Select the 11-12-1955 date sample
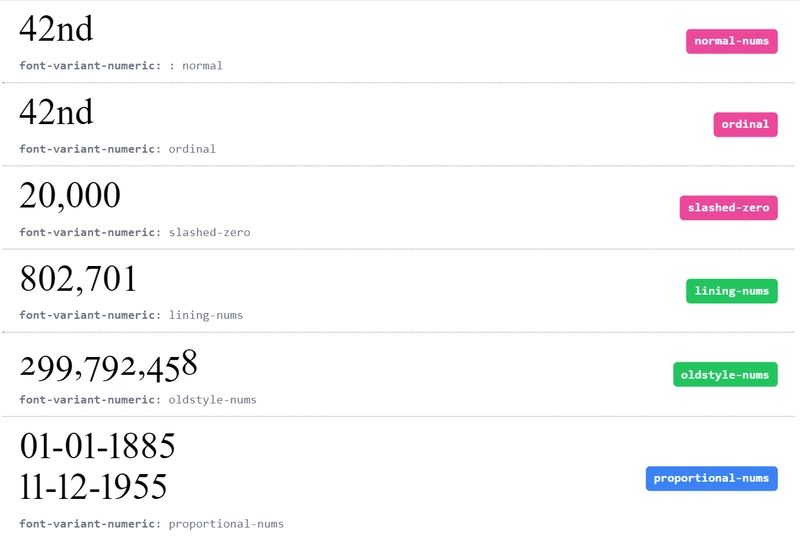The width and height of the screenshot is (800, 539). pos(93,486)
